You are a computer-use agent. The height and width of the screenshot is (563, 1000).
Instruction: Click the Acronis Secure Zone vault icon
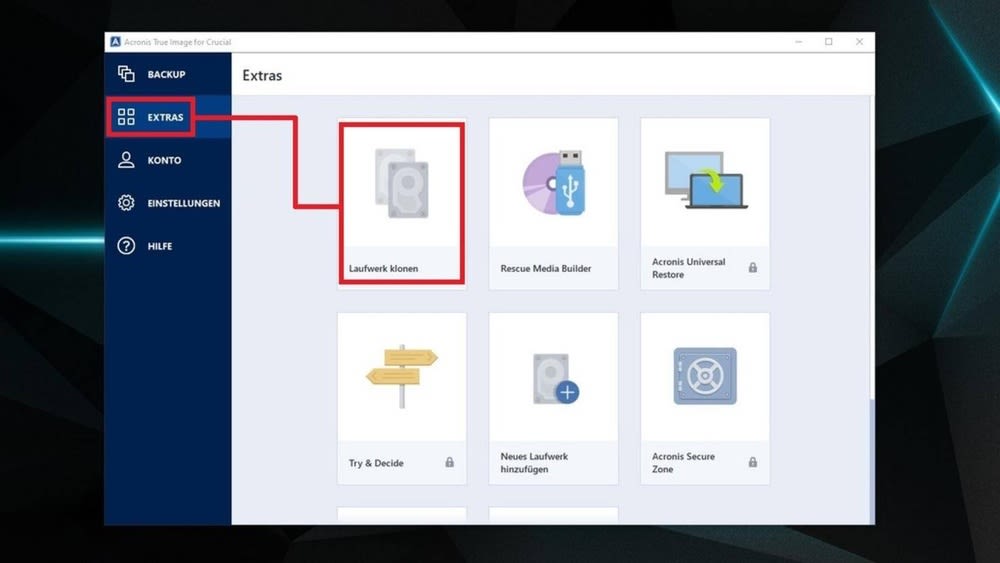pos(705,376)
